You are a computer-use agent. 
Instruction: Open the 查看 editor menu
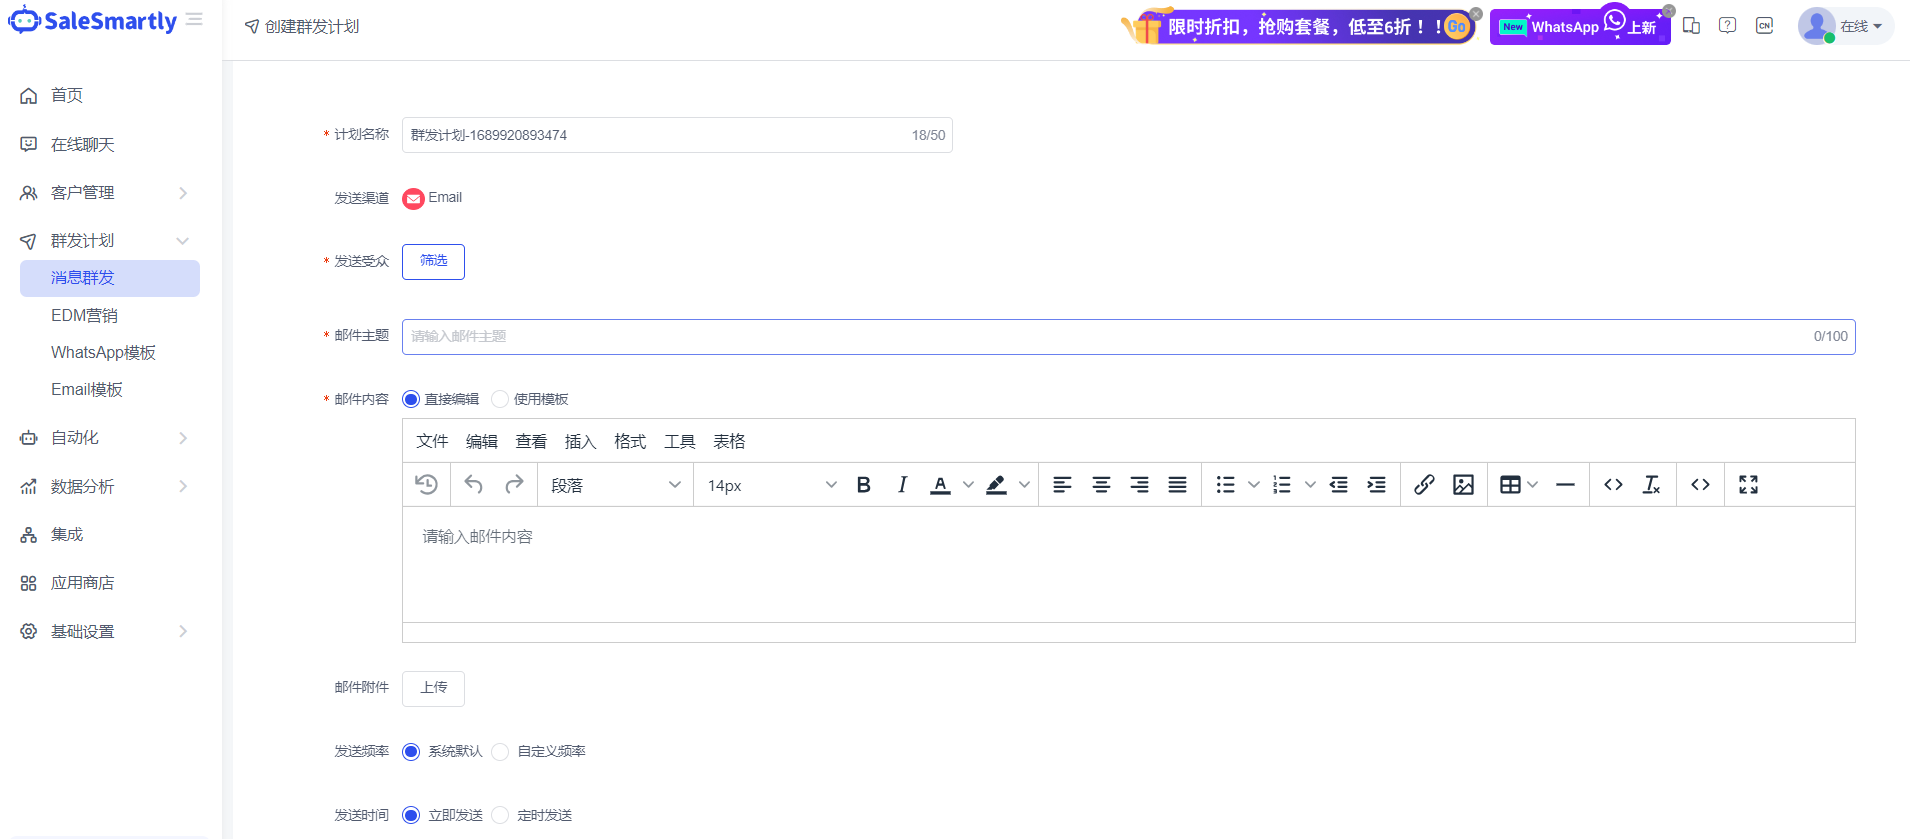pos(531,441)
